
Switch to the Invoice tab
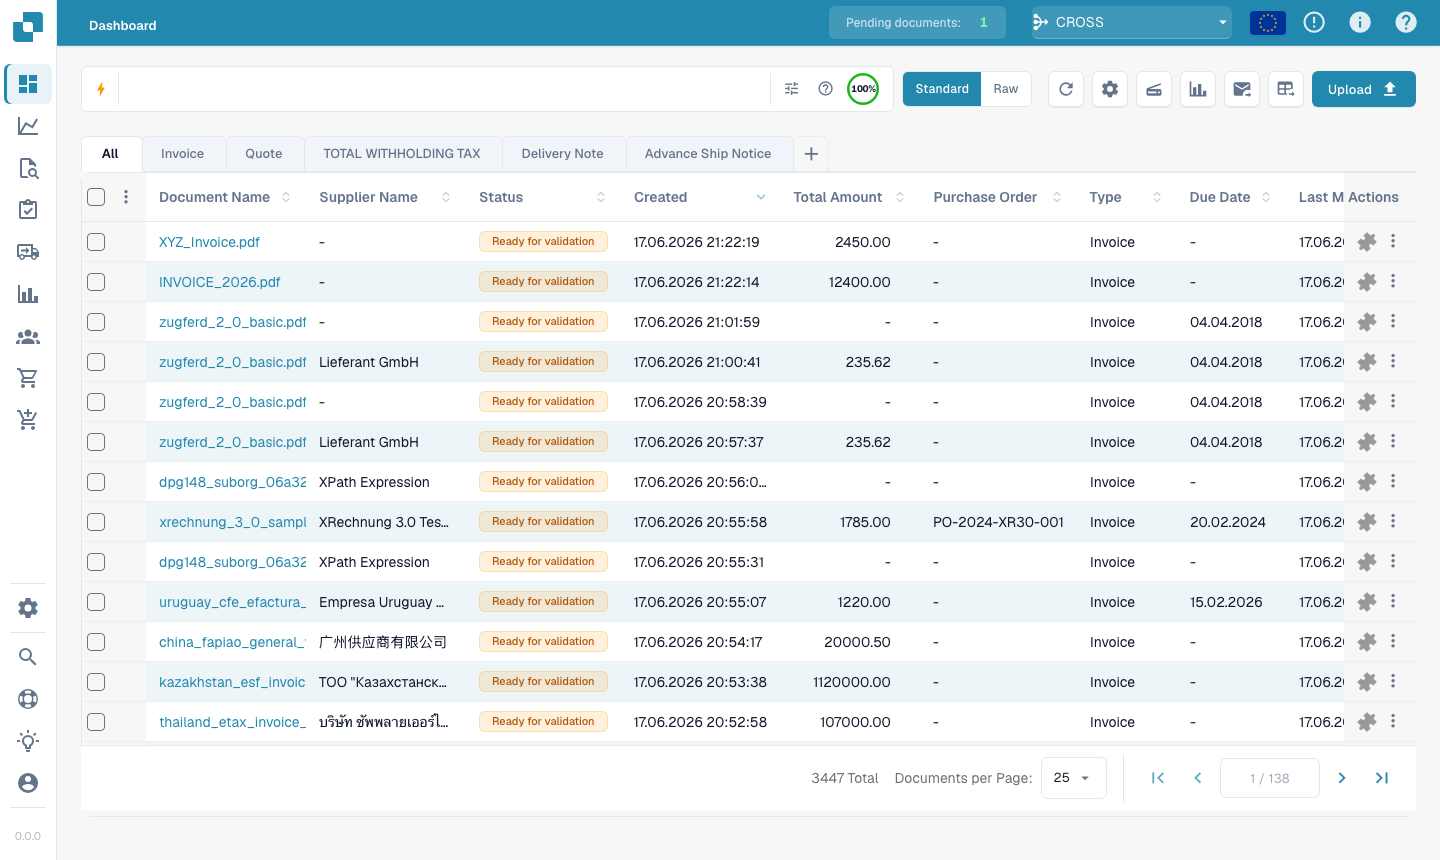pyautogui.click(x=182, y=154)
